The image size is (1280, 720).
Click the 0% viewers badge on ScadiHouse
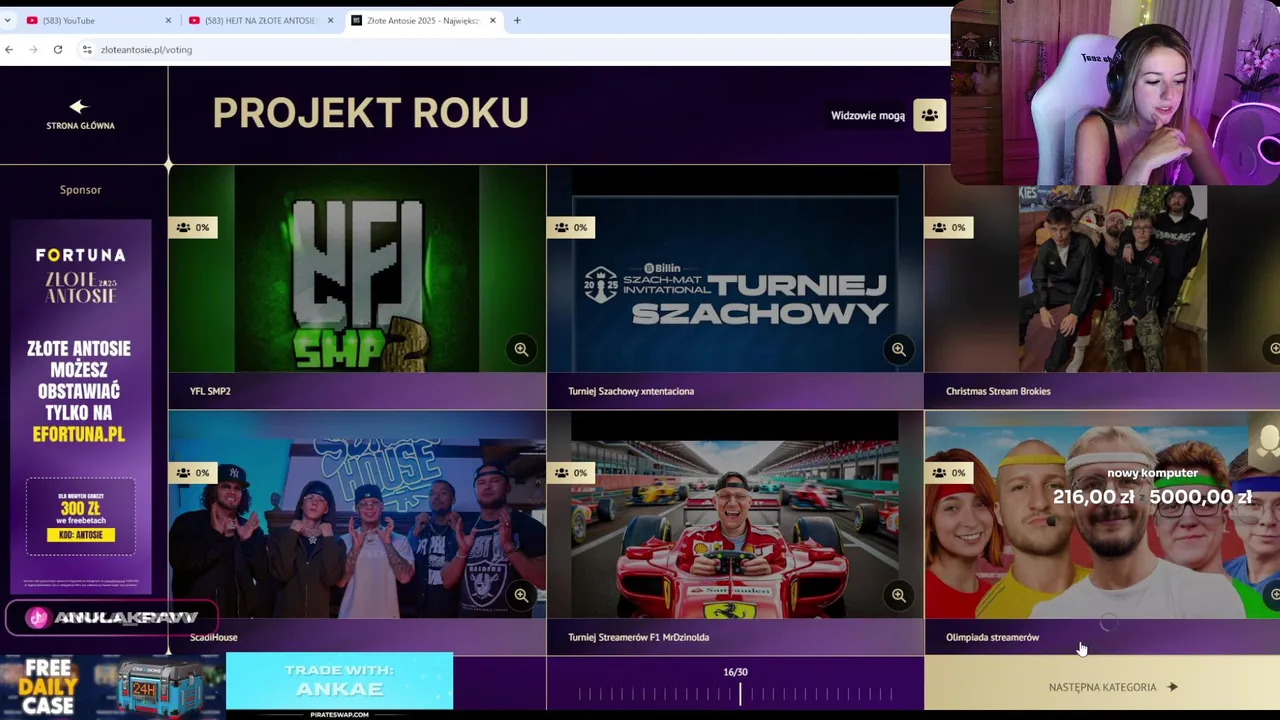click(192, 472)
